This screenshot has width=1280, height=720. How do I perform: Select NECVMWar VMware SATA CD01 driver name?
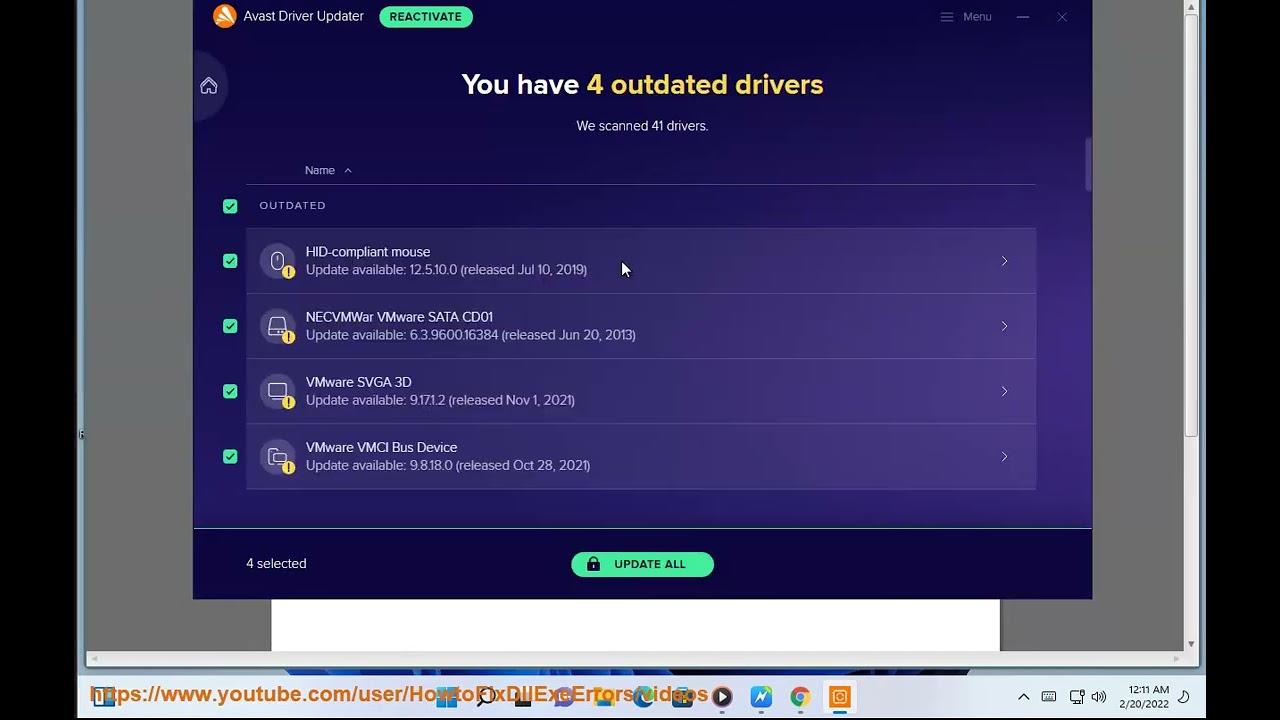click(x=399, y=317)
